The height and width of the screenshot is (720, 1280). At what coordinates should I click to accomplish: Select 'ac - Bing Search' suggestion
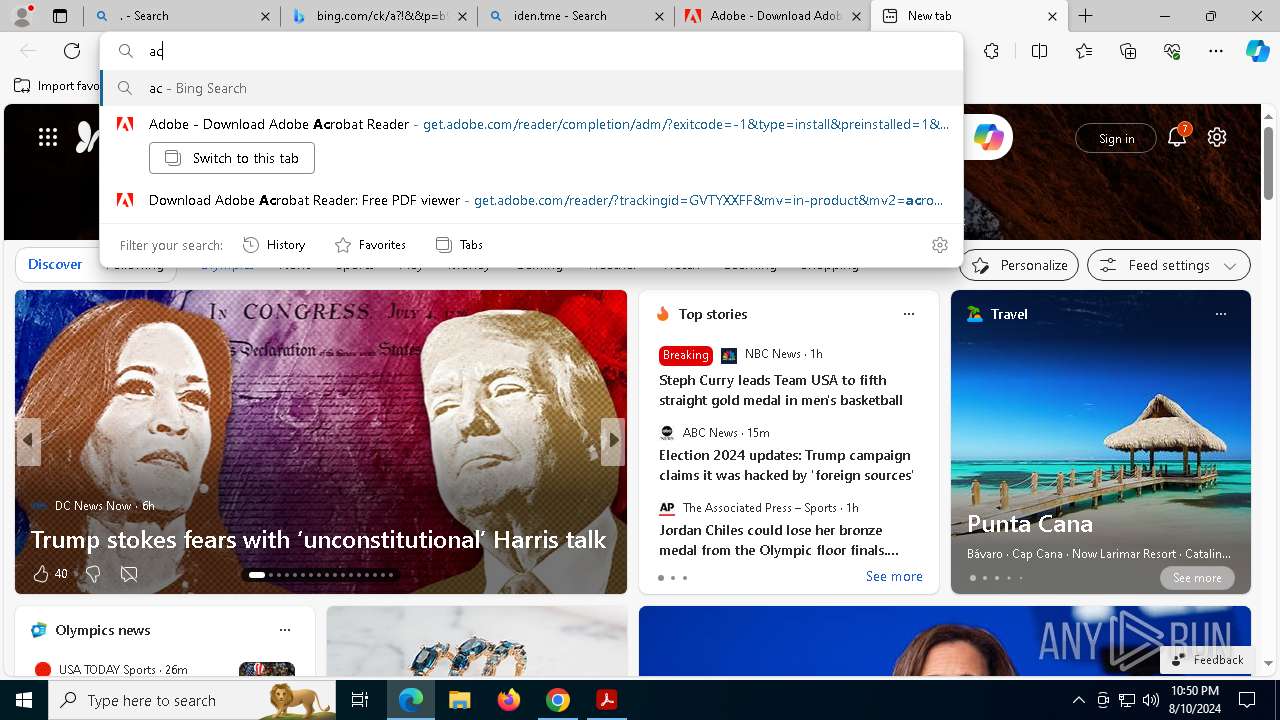[532, 88]
